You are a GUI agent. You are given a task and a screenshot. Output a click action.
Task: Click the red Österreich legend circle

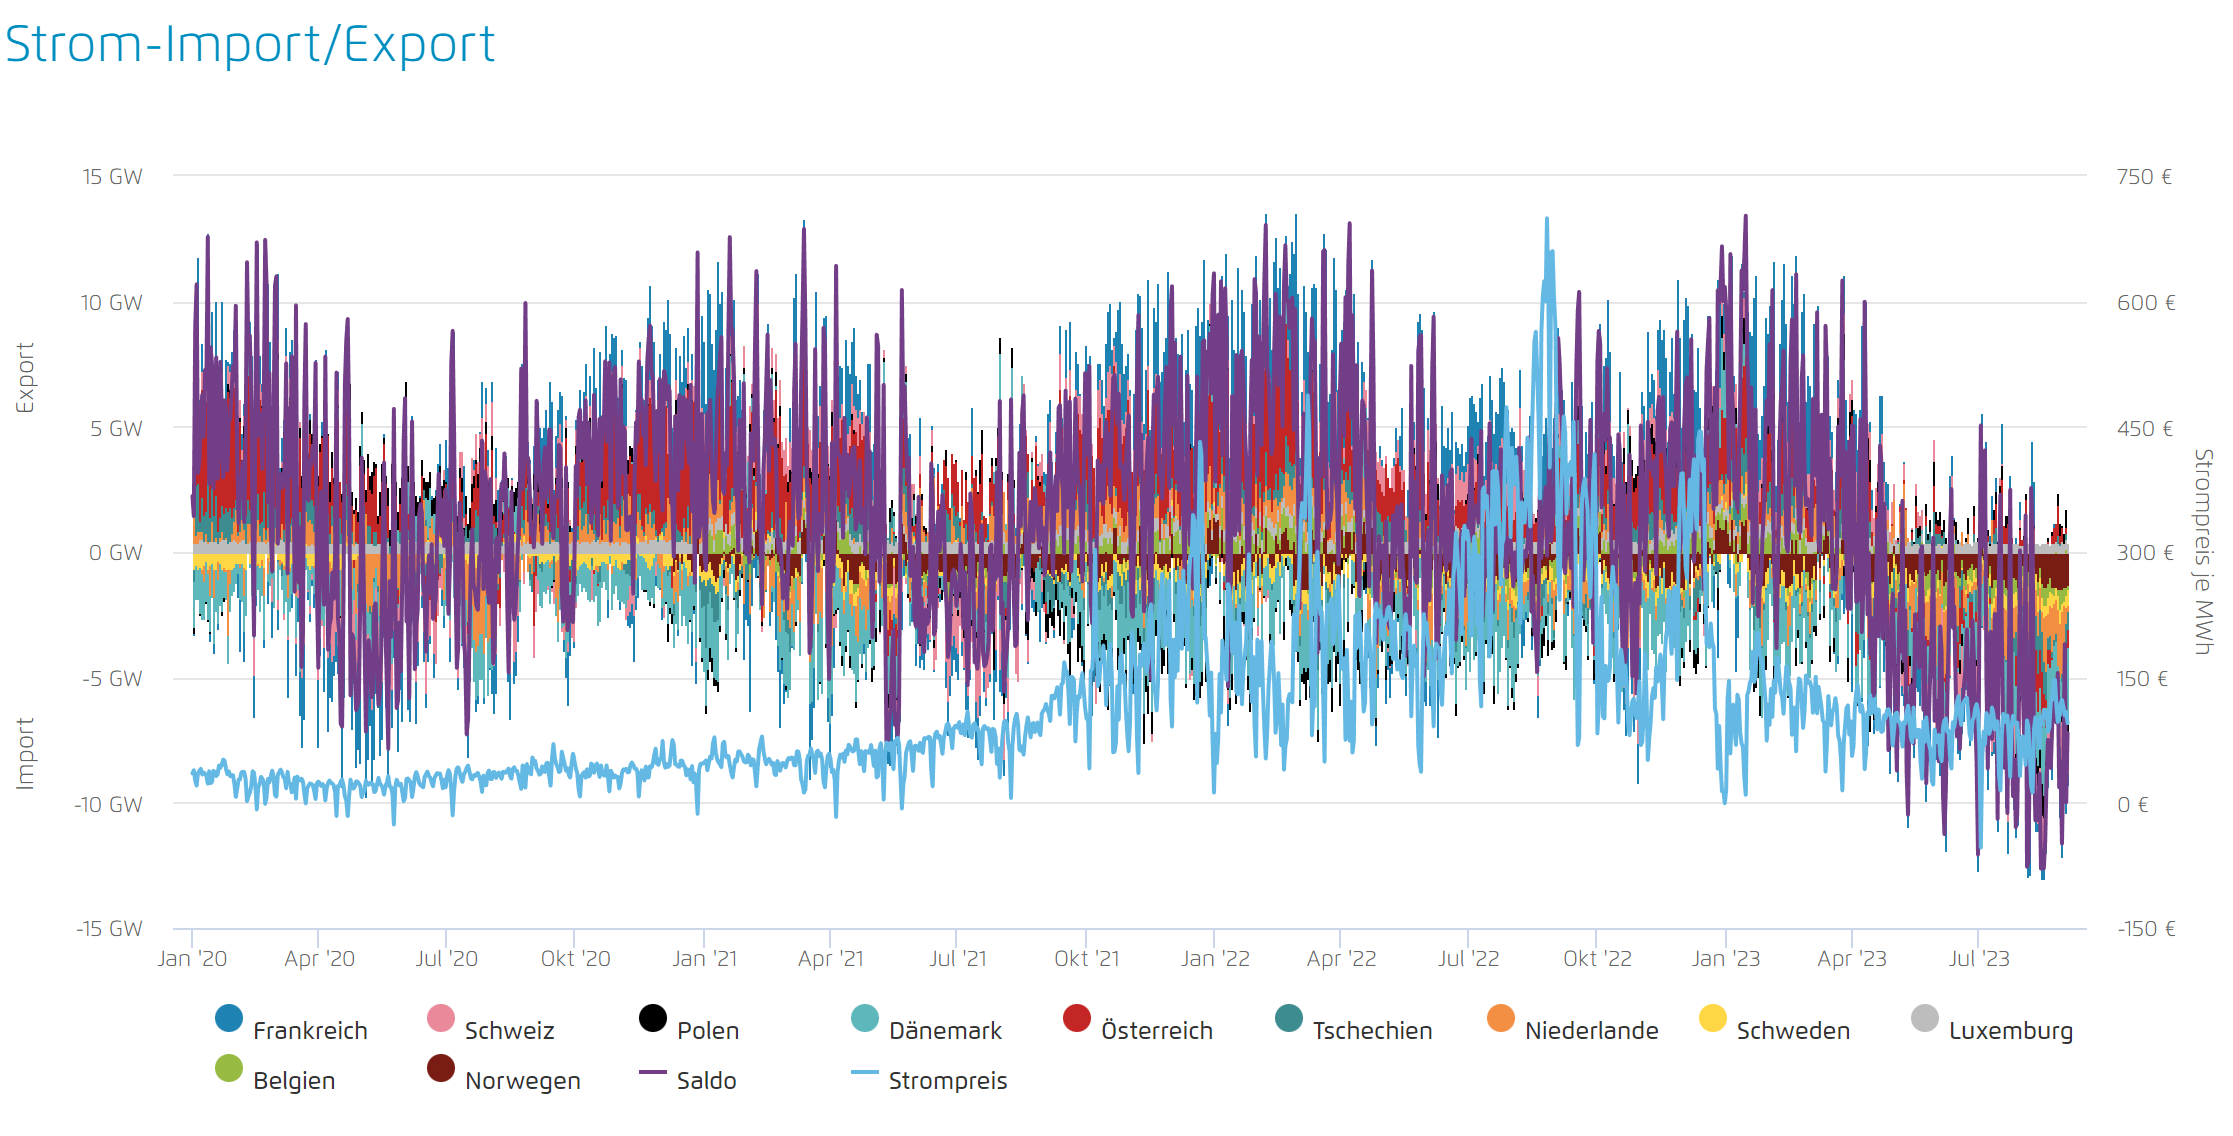click(1077, 1019)
